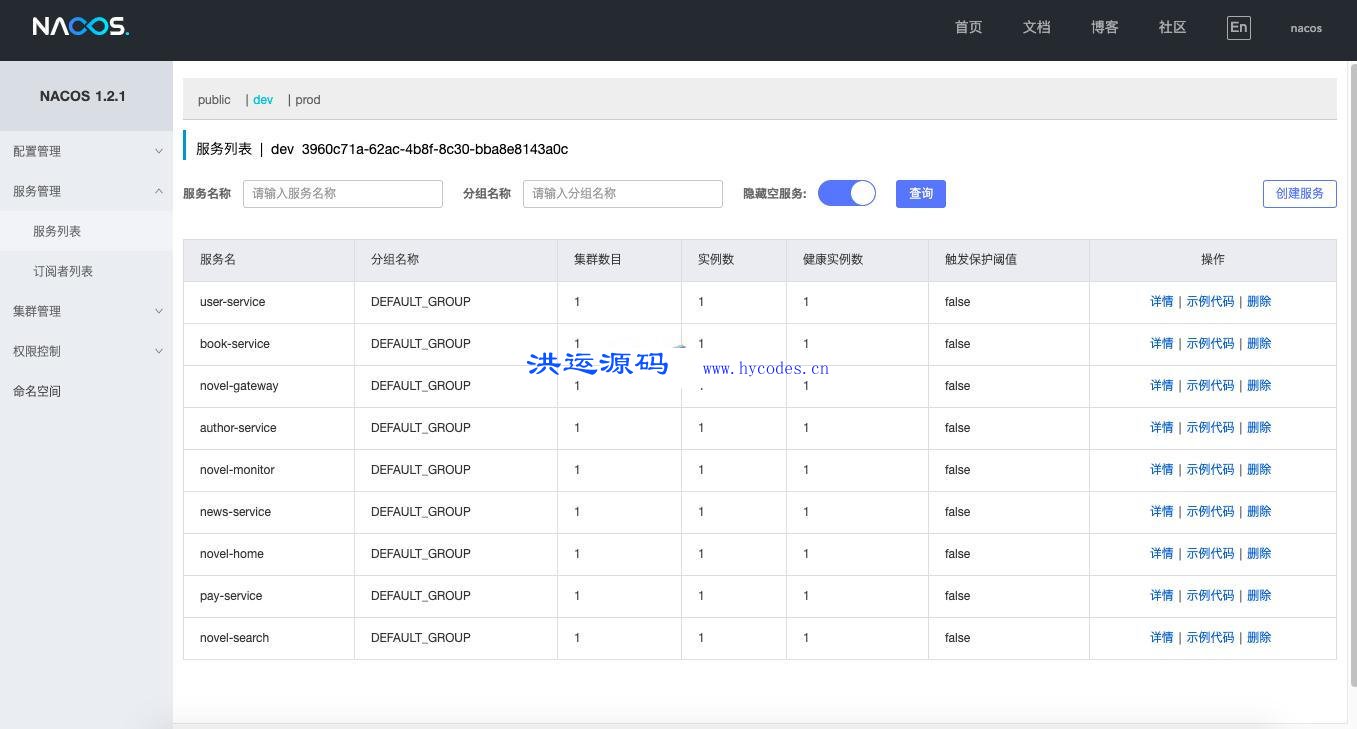Expand the 集群管理 menu section
The height and width of the screenshot is (729, 1357).
click(x=86, y=311)
